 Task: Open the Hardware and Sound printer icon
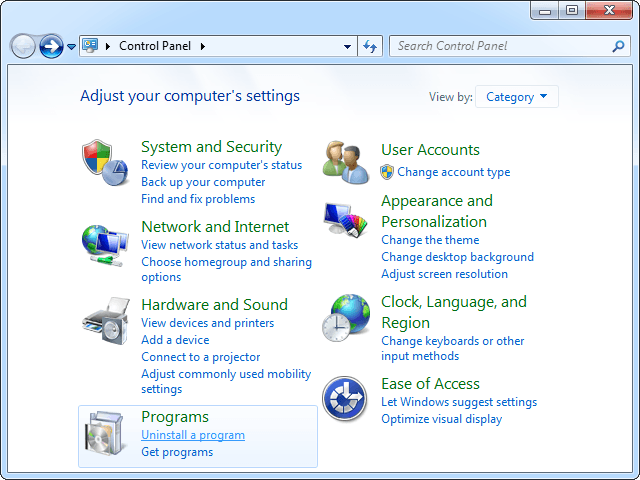[x=106, y=321]
